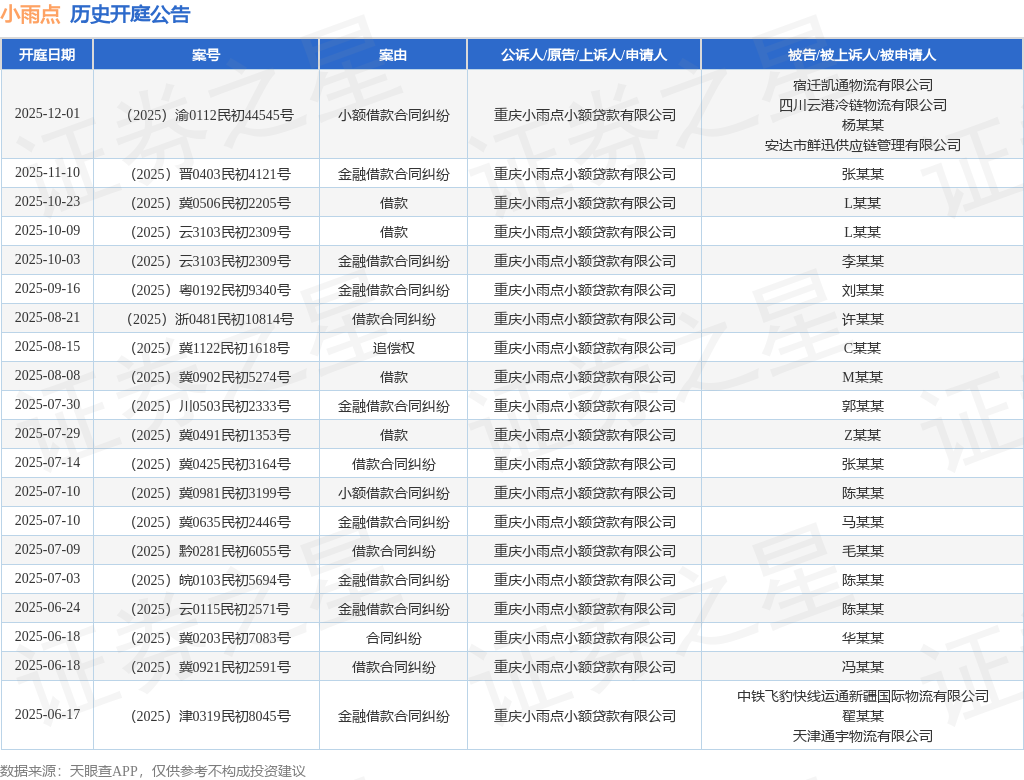Click defendant M某某

point(863,377)
